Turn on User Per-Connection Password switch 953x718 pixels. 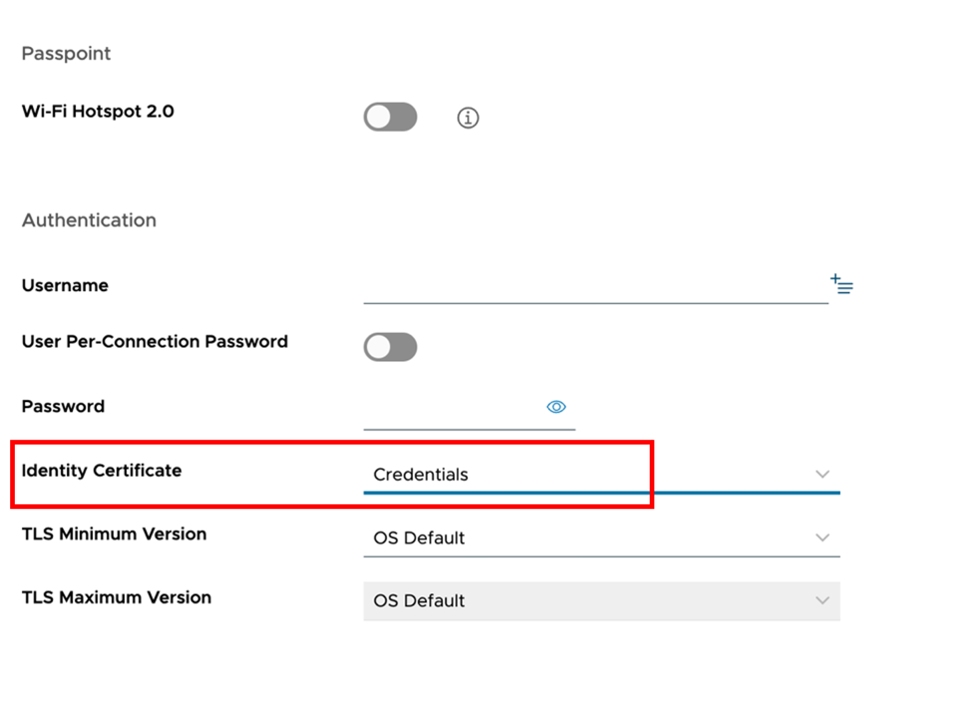(390, 347)
